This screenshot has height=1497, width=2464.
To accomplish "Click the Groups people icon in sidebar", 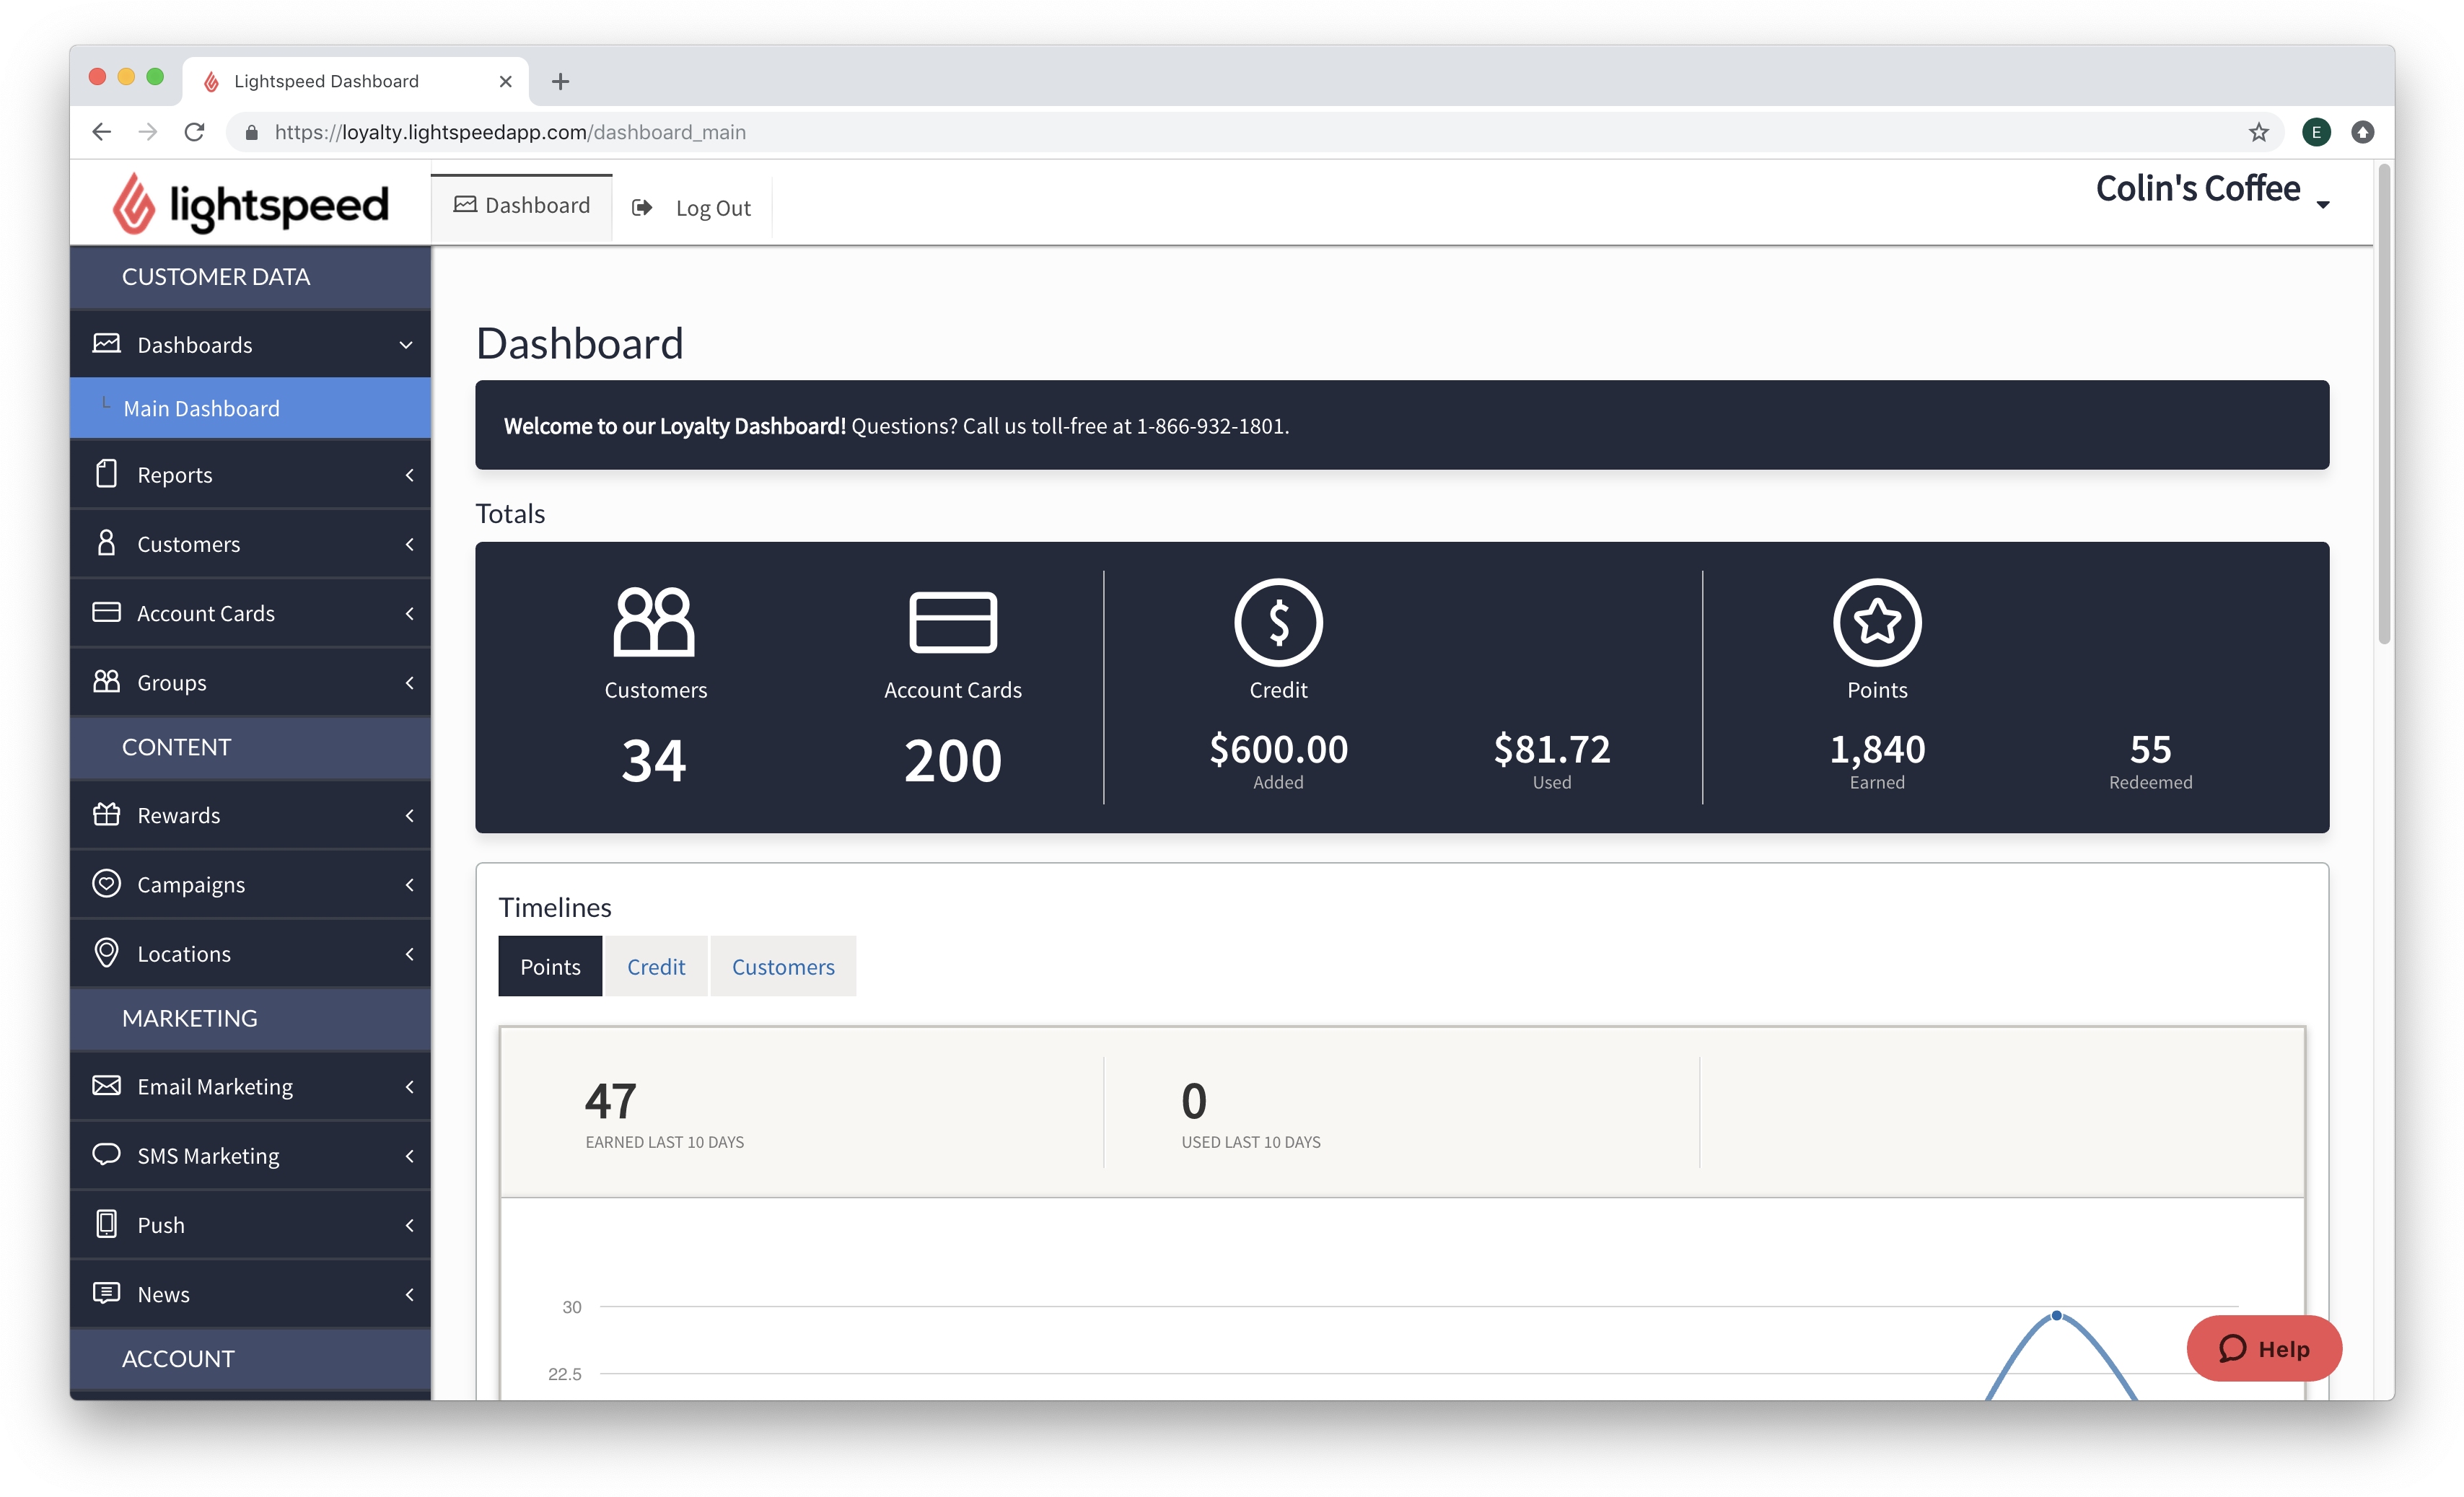I will (106, 682).
